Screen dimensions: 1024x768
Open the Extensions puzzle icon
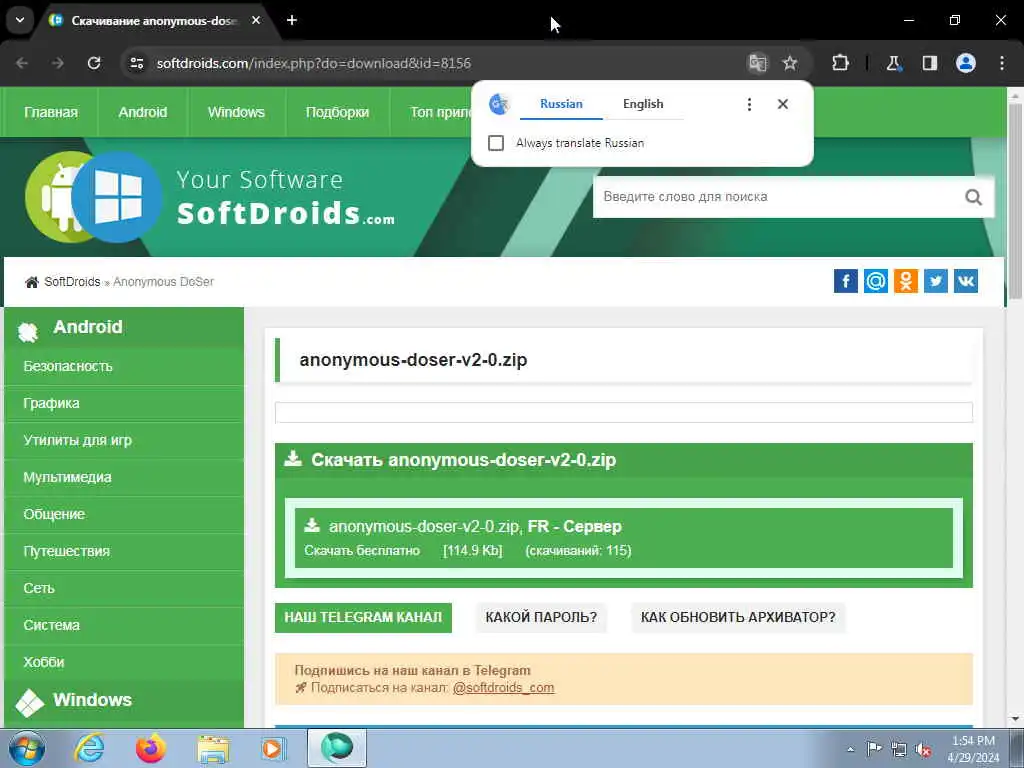[840, 63]
